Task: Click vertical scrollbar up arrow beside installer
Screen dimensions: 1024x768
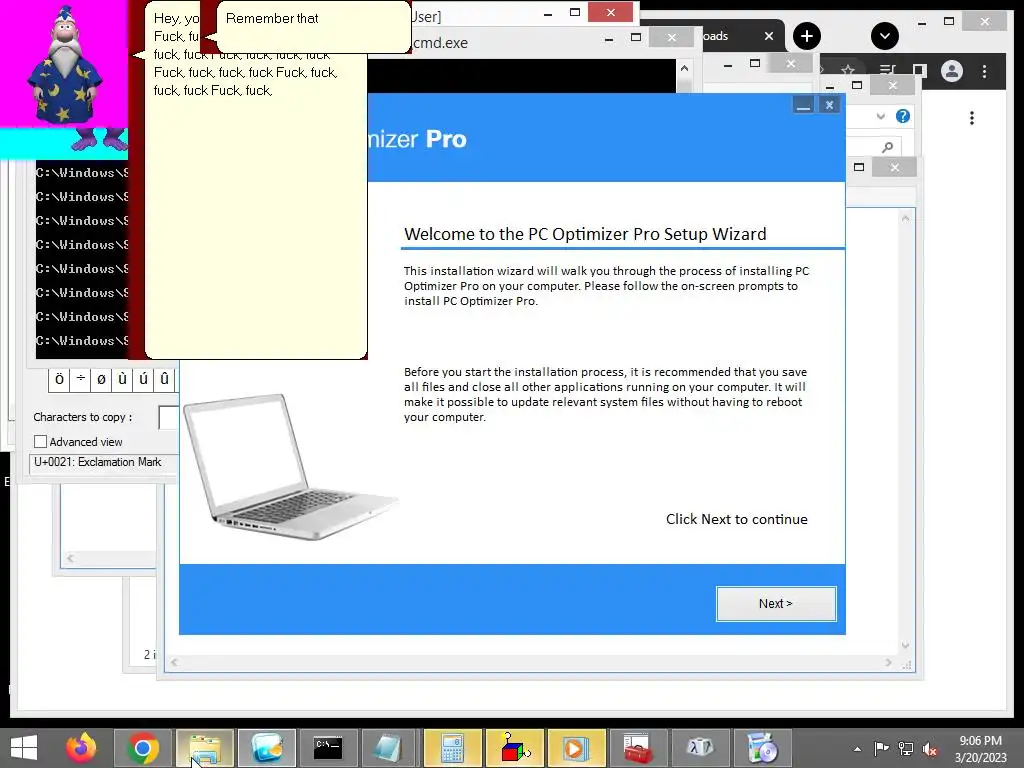Action: (x=905, y=218)
